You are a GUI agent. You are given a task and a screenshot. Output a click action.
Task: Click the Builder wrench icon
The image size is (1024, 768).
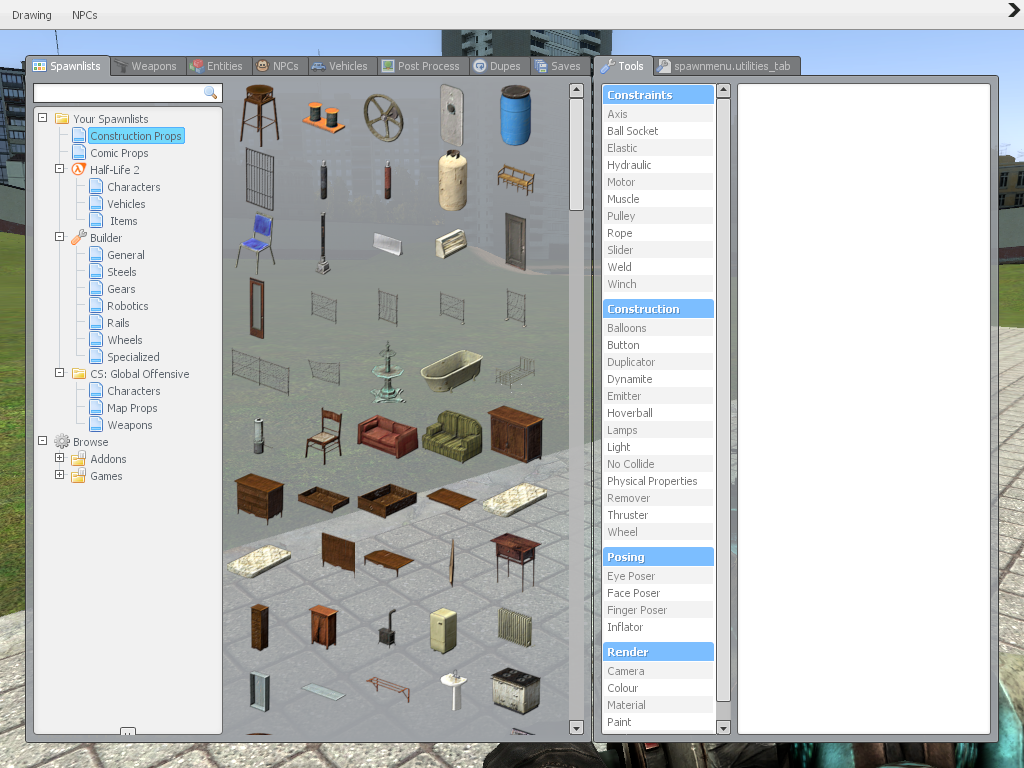click(78, 237)
